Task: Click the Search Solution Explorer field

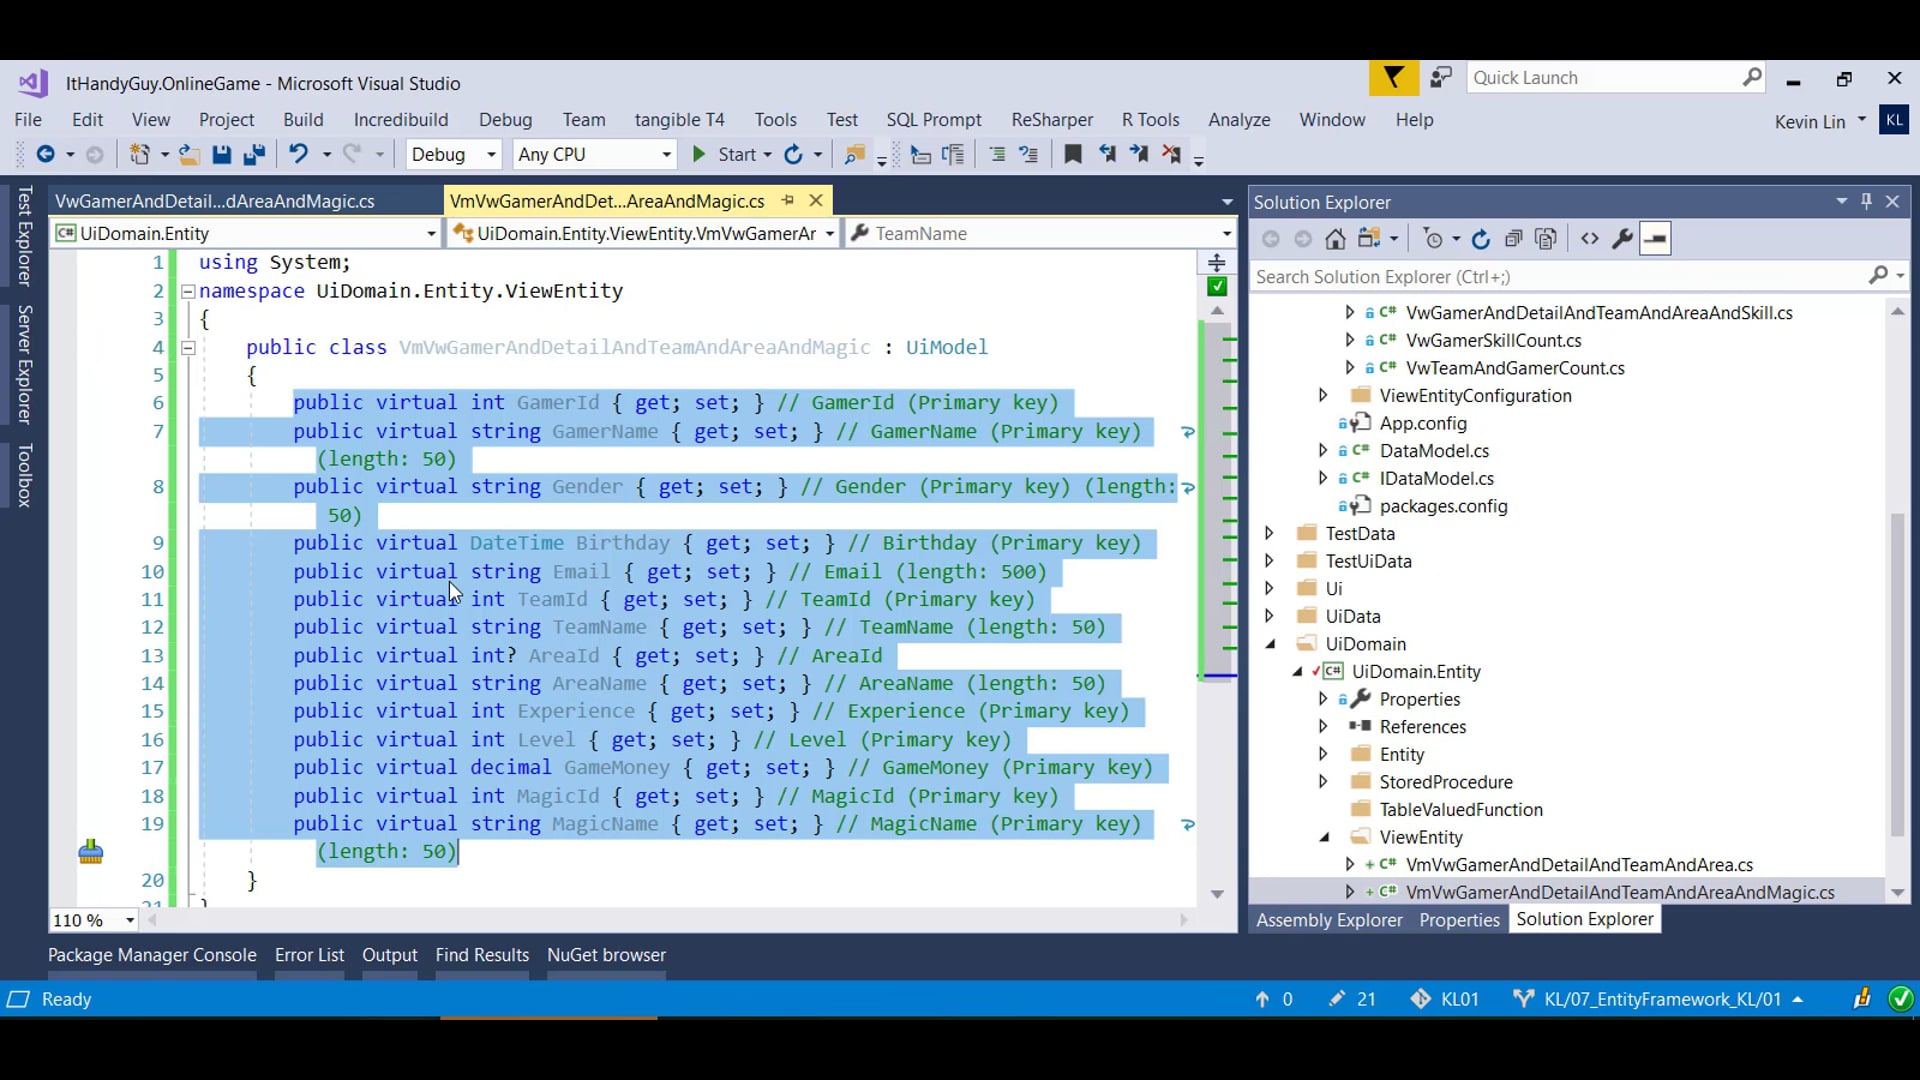Action: coord(1560,277)
